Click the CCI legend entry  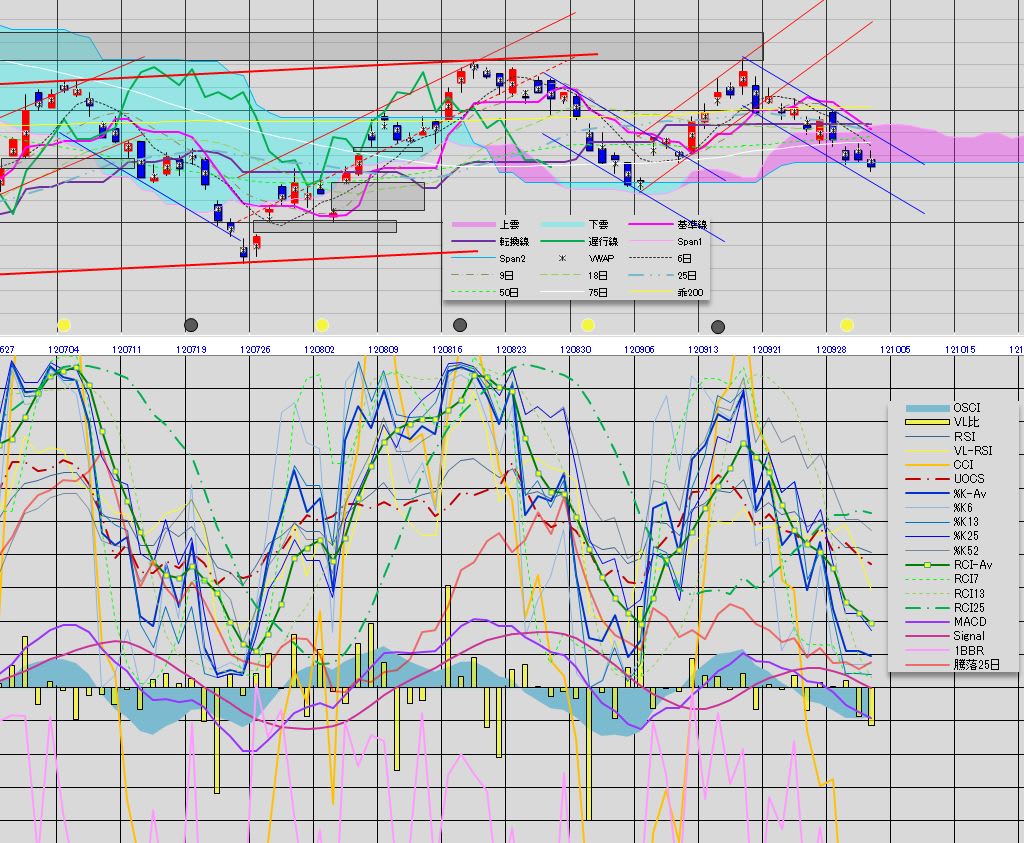(963, 465)
